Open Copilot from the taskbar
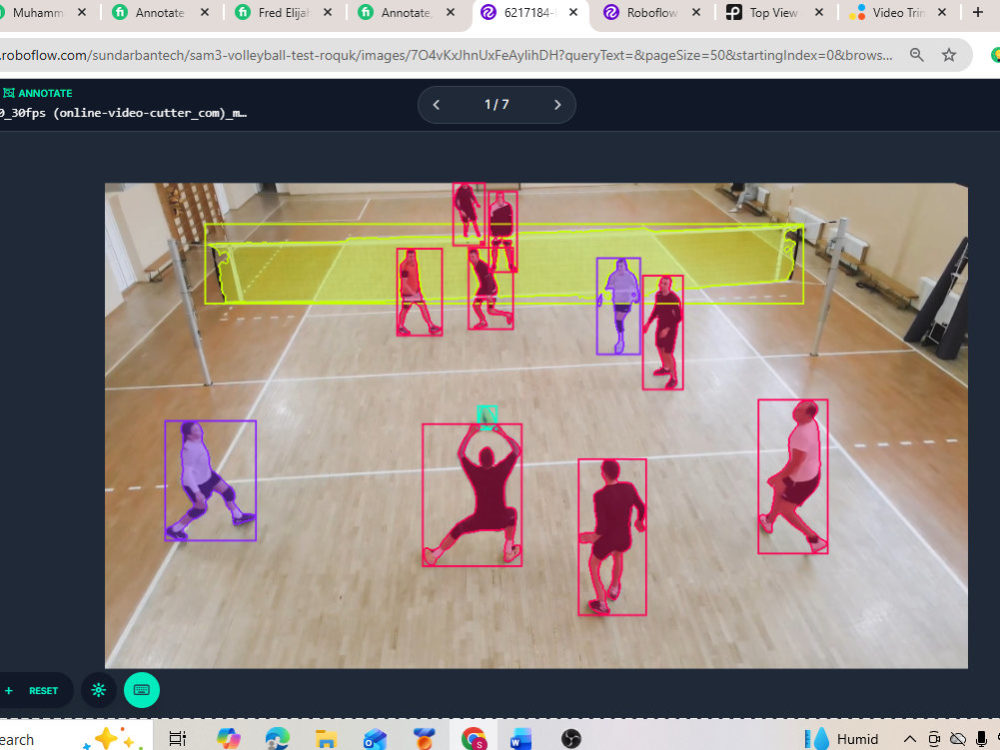The height and width of the screenshot is (750, 1000). click(x=228, y=739)
